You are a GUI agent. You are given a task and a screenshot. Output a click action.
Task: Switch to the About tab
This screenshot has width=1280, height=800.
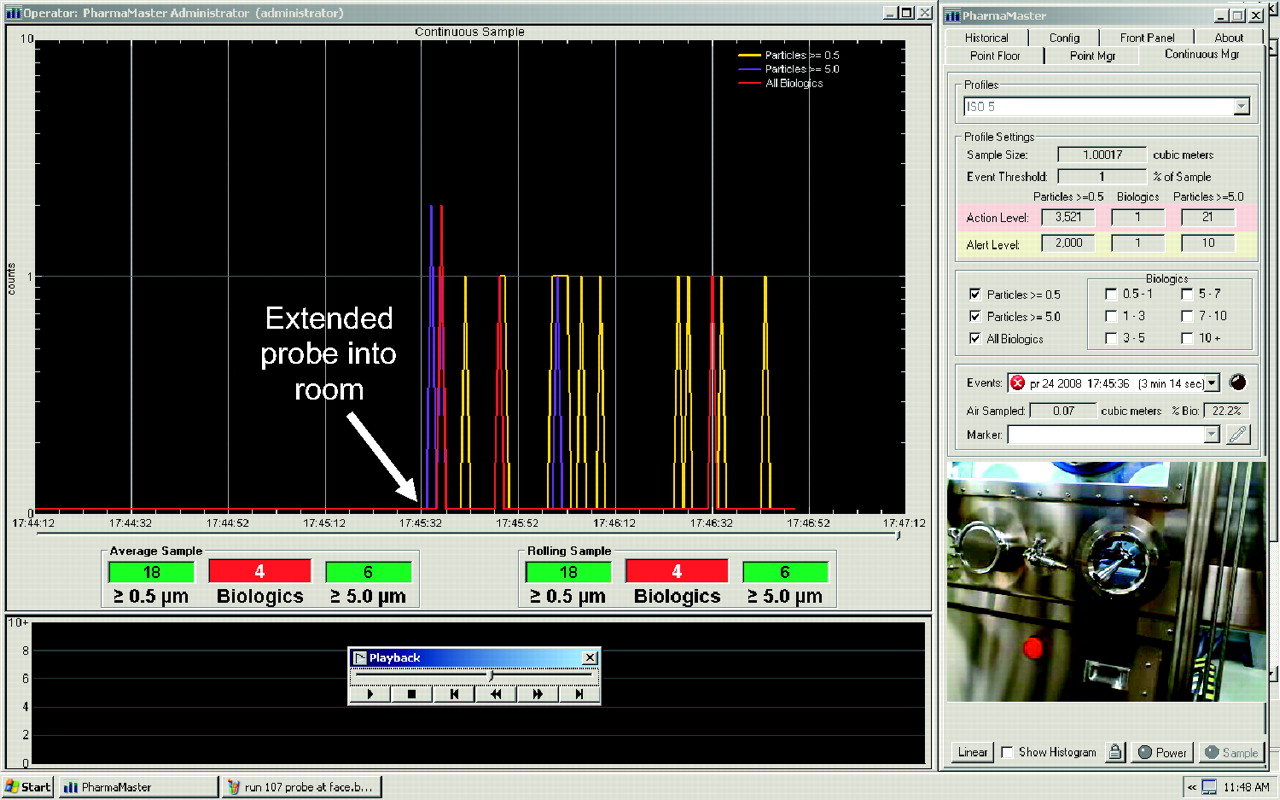point(1229,38)
